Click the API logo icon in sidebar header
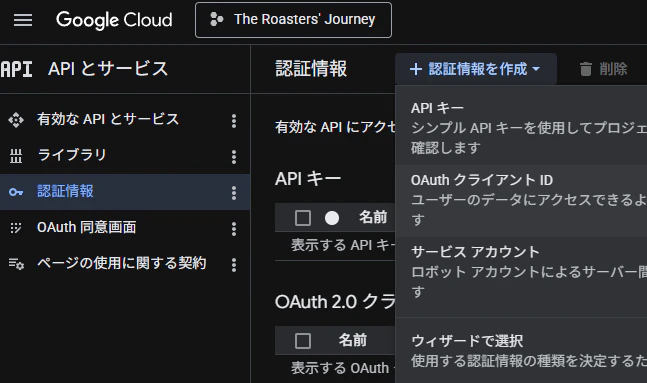Image resolution: width=647 pixels, height=383 pixels. (17, 69)
